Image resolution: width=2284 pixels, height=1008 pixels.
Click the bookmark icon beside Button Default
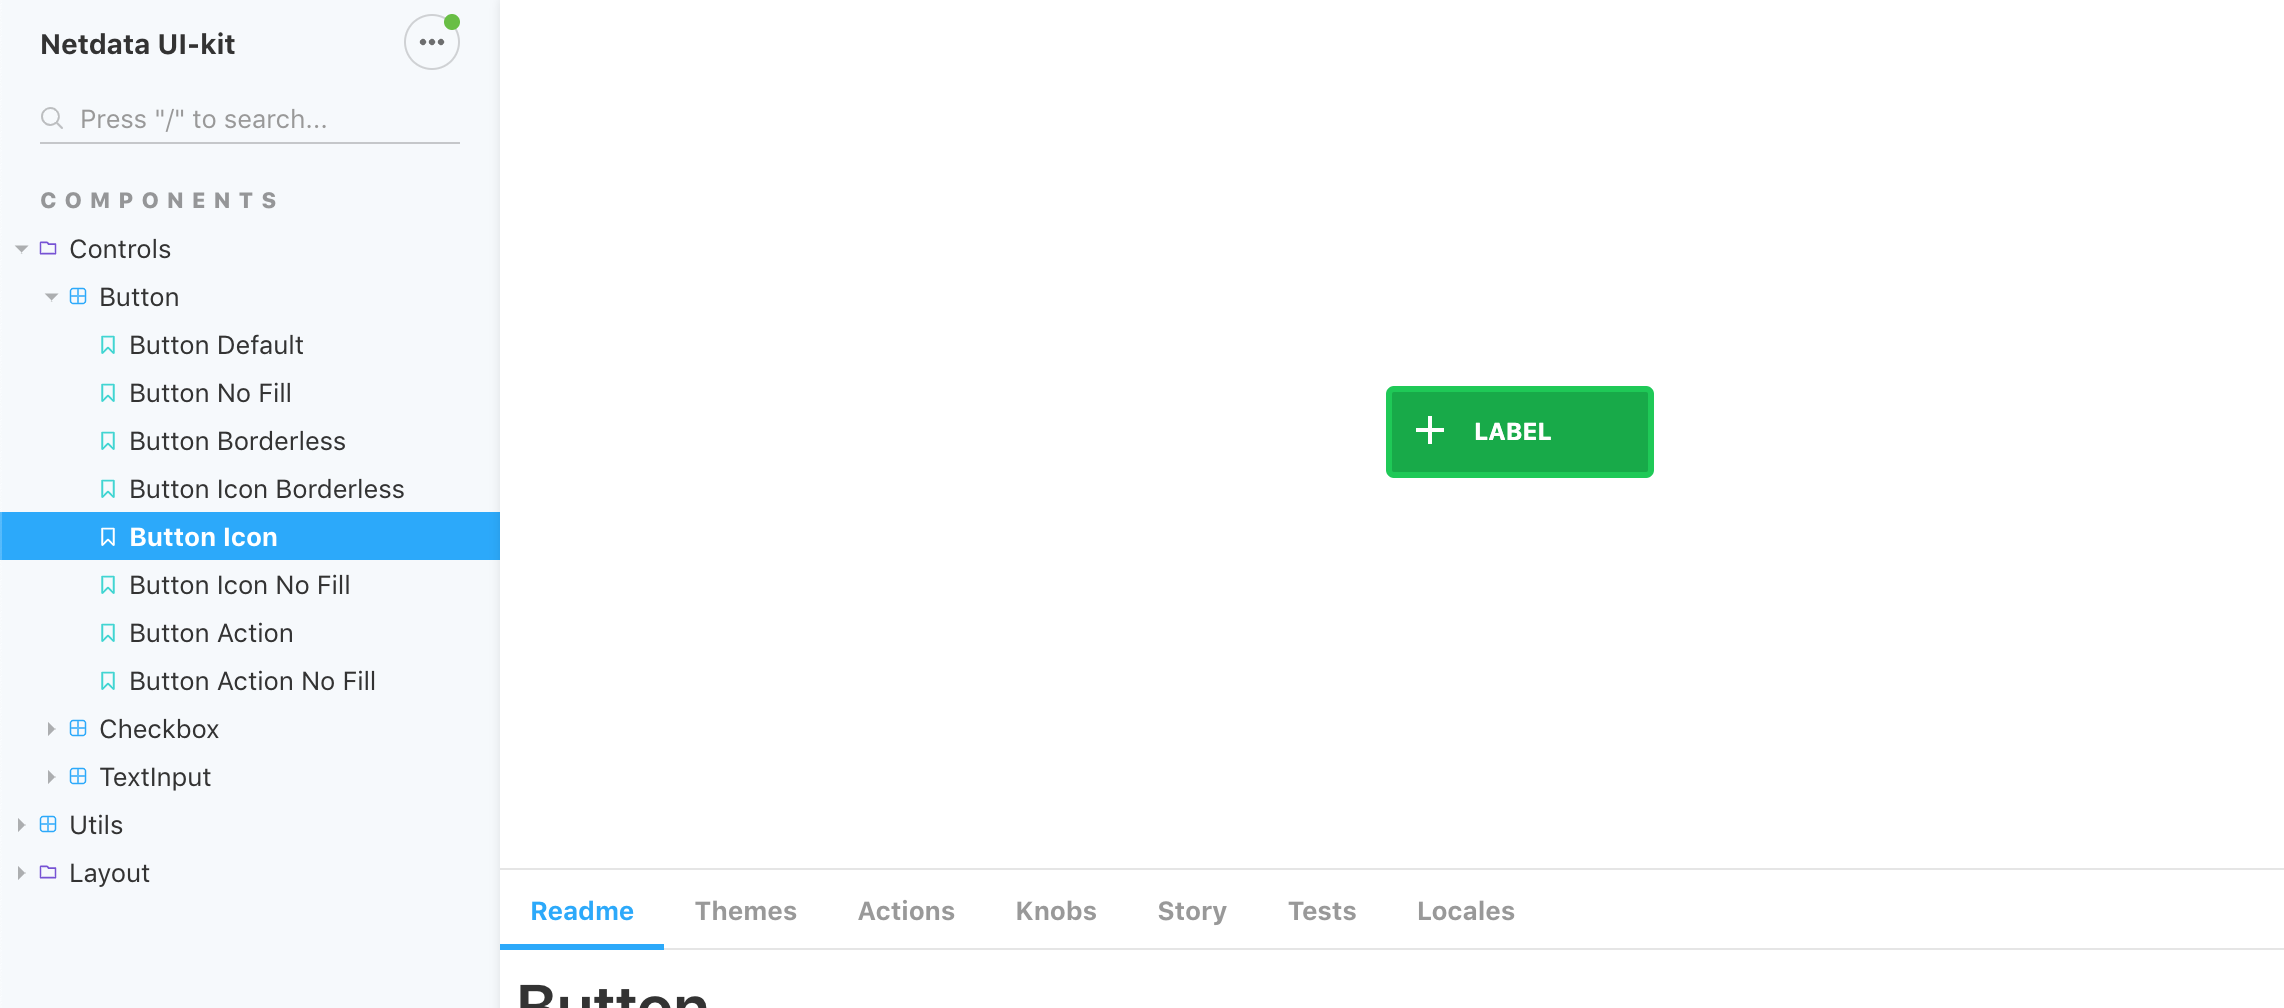(108, 343)
